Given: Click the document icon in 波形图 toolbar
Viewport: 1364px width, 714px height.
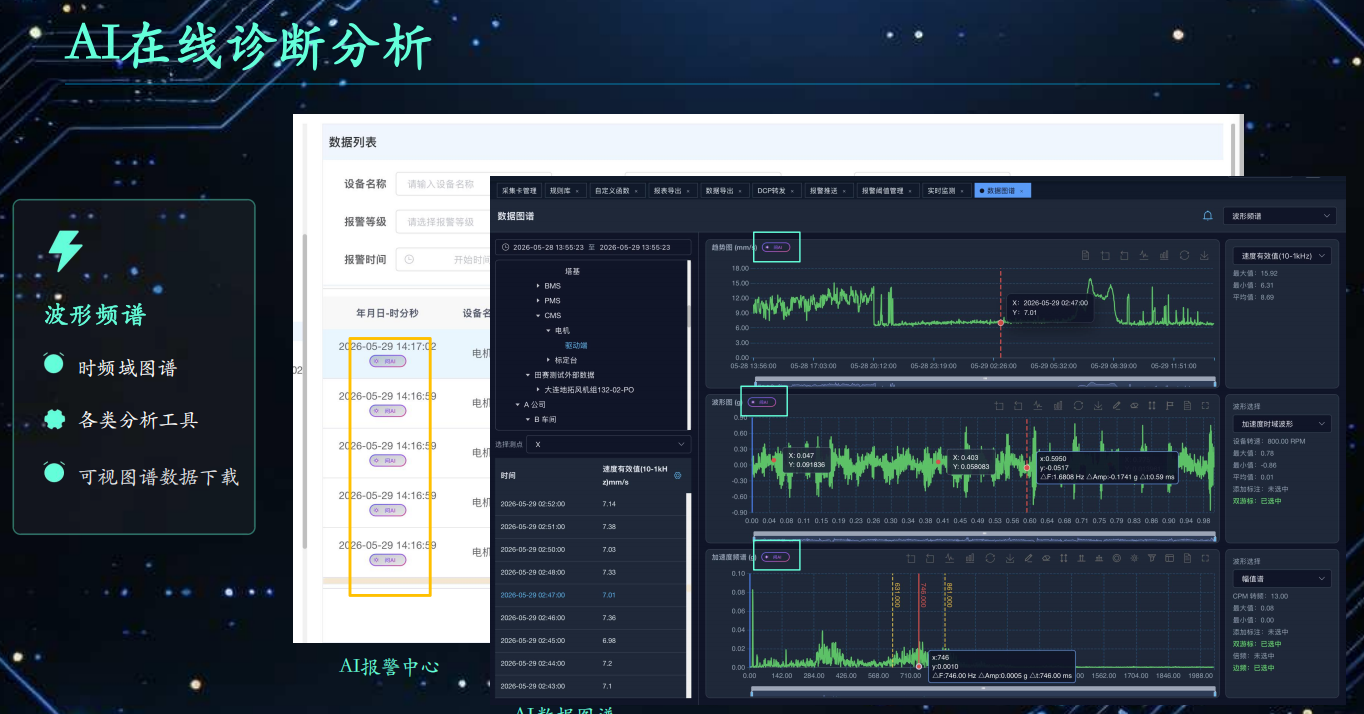Looking at the screenshot, I should [1188, 405].
